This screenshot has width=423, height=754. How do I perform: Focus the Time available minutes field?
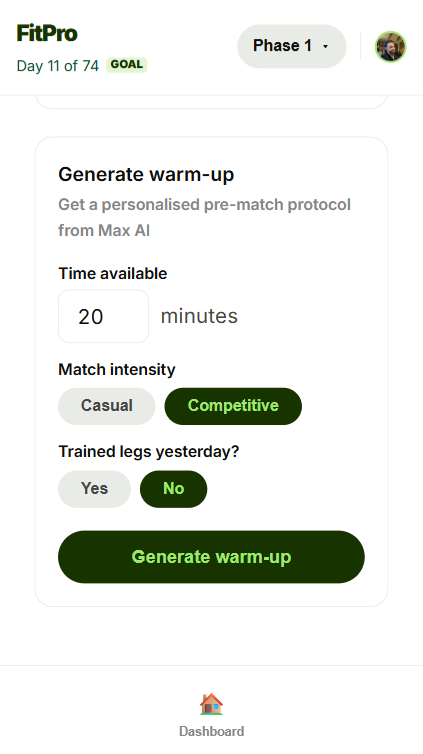pos(103,316)
